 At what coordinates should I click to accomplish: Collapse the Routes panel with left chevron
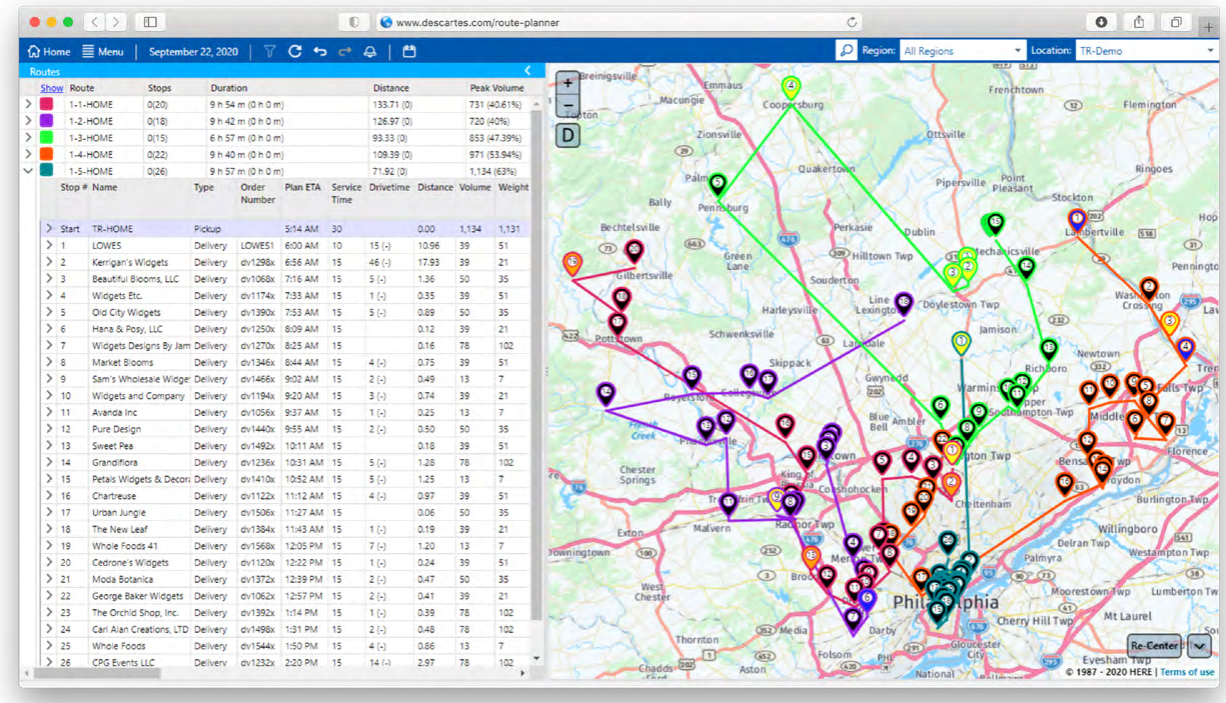528,71
